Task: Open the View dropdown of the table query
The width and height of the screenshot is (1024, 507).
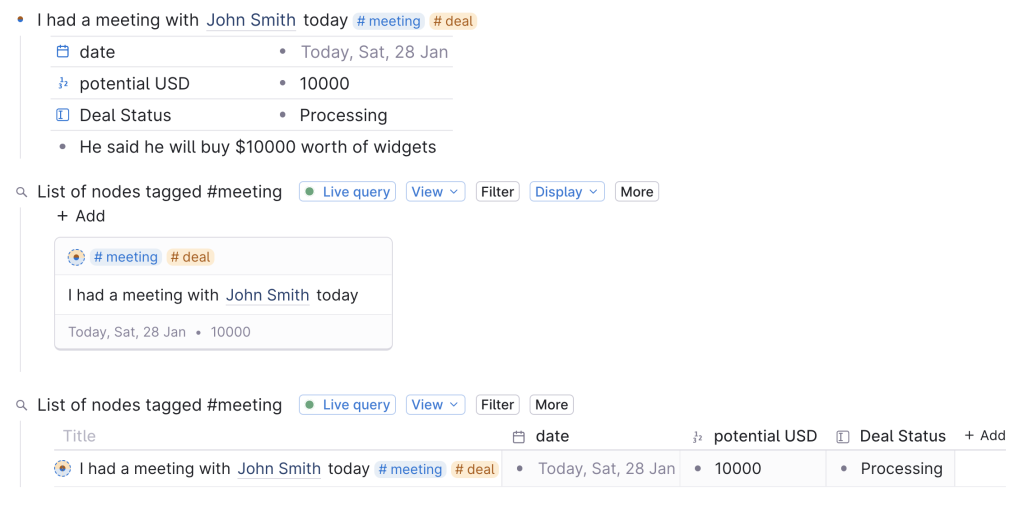Action: [435, 405]
